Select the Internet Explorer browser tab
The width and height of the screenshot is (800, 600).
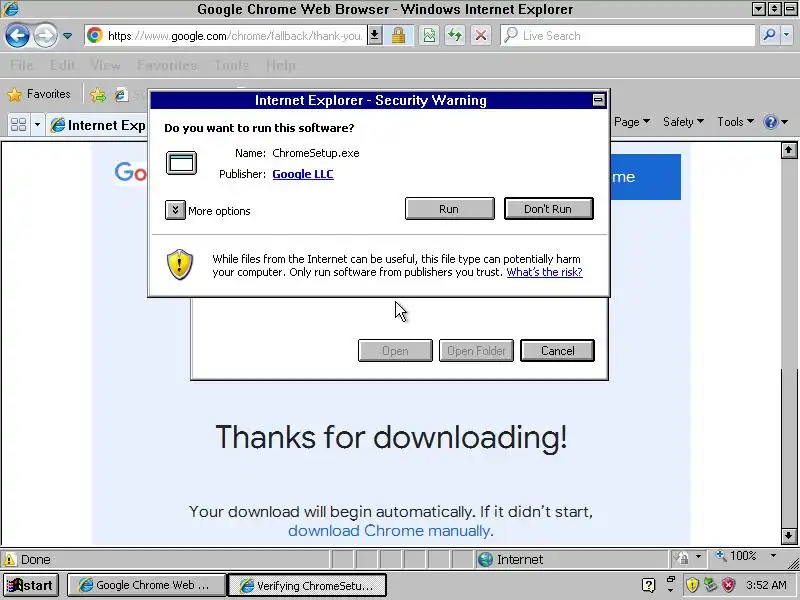pos(98,125)
